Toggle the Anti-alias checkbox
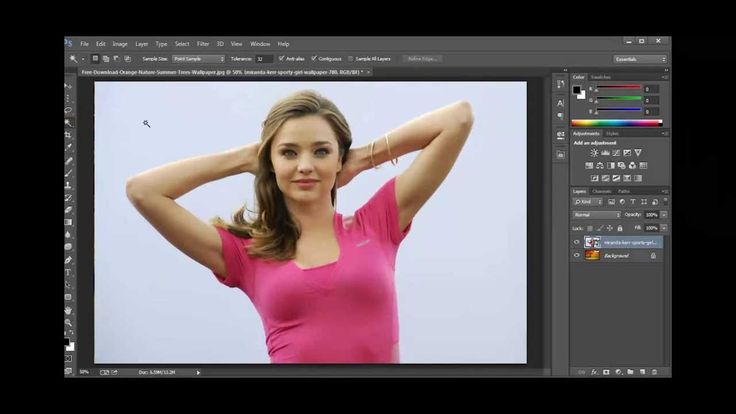The image size is (736, 414). [x=281, y=59]
